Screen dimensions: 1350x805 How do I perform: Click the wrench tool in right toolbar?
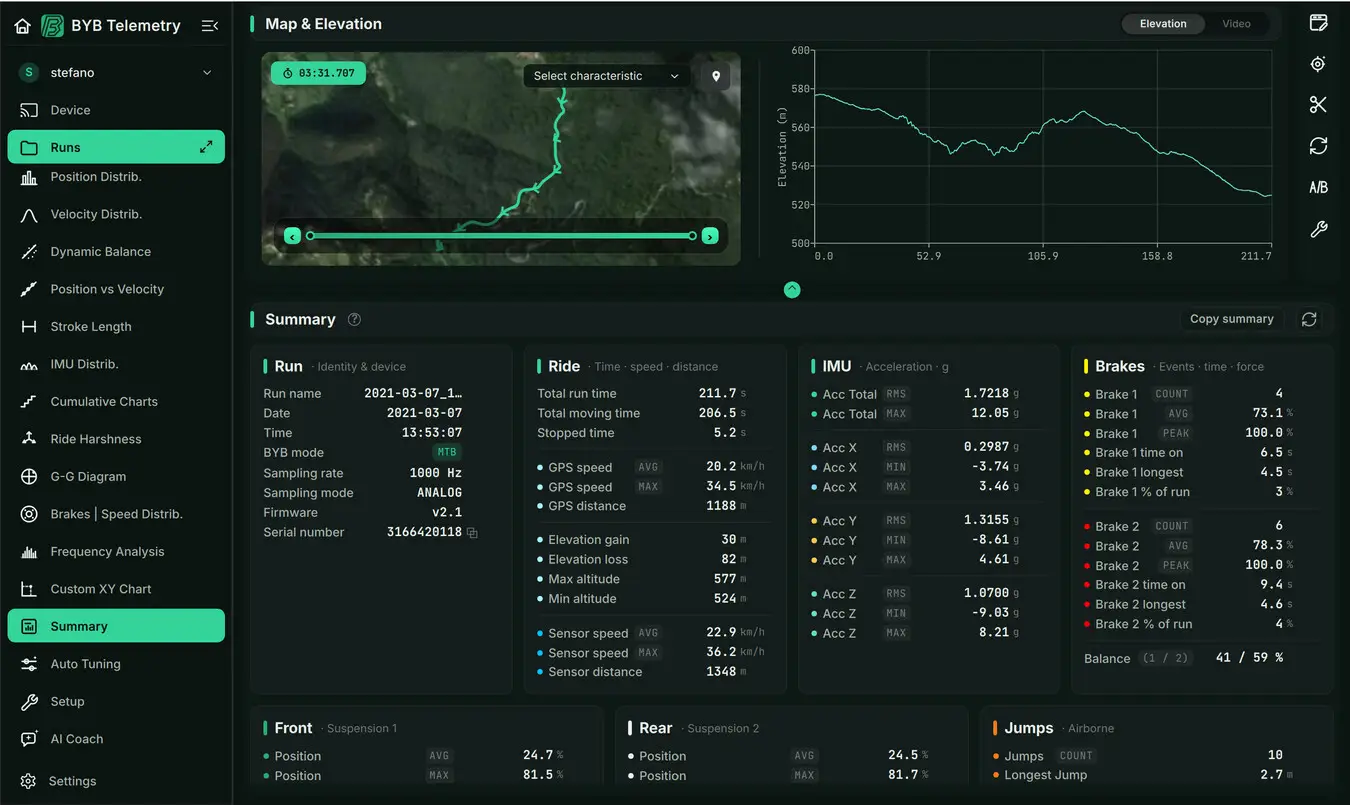pyautogui.click(x=1318, y=230)
